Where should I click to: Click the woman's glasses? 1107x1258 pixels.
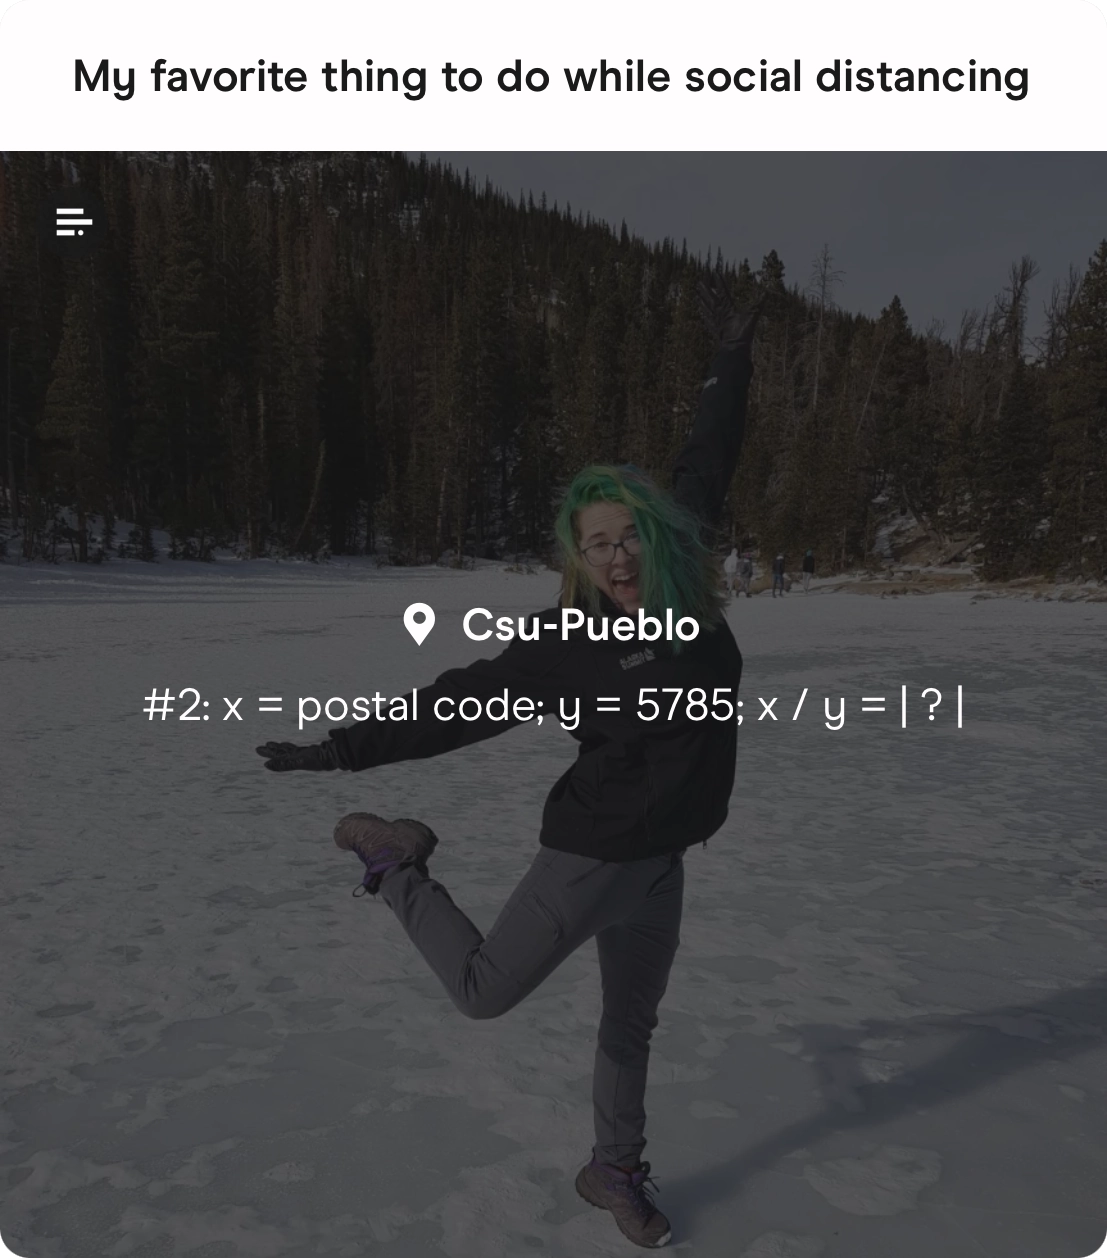pos(611,549)
